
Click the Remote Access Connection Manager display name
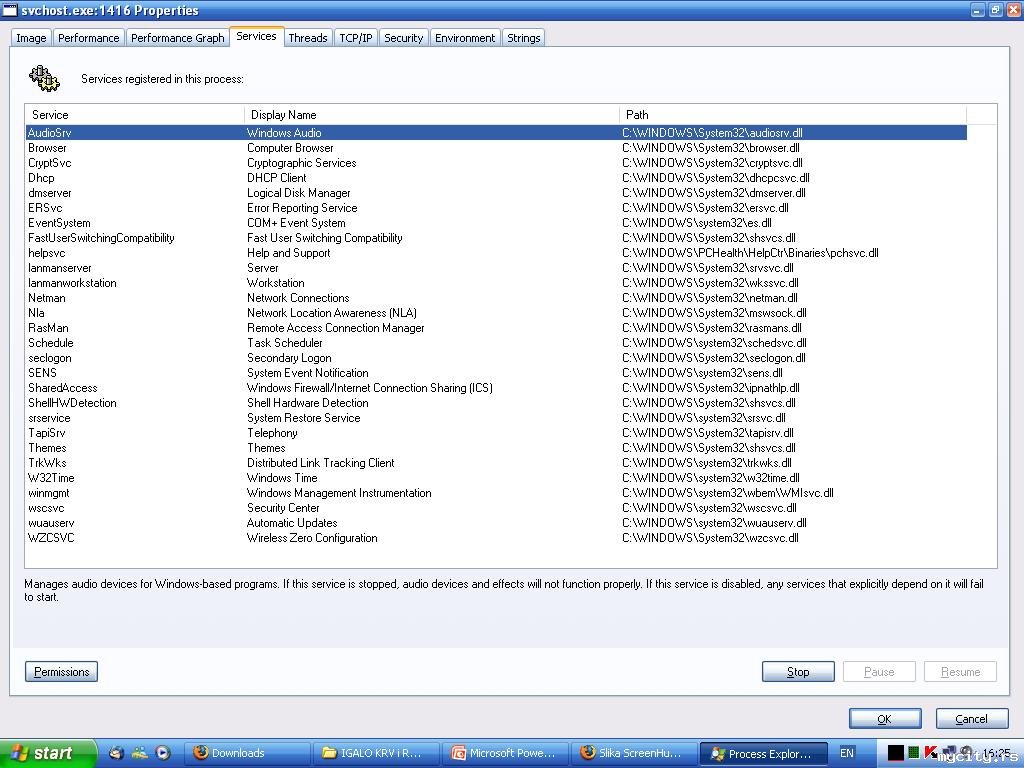pos(336,328)
